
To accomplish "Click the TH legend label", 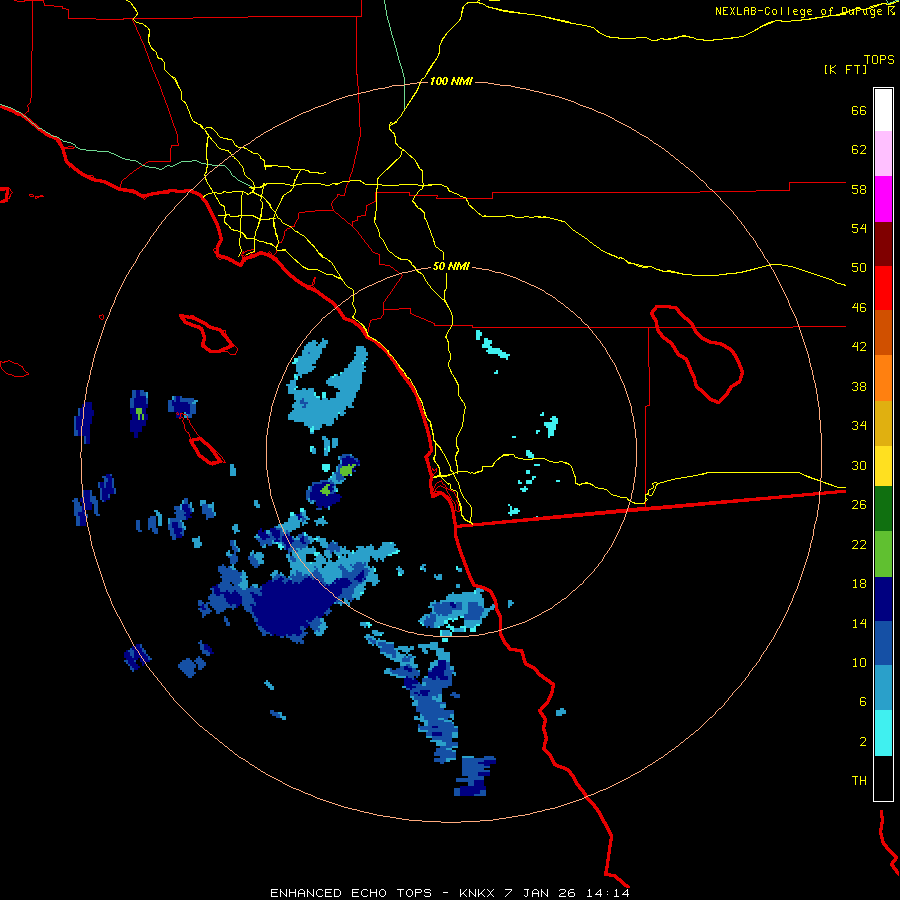I will coord(859,781).
